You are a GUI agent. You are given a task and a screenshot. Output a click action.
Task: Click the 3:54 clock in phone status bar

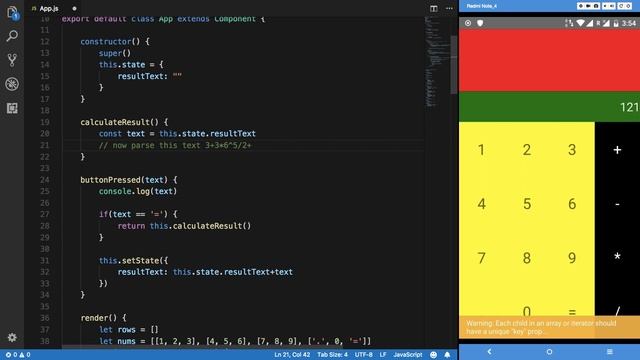point(629,23)
